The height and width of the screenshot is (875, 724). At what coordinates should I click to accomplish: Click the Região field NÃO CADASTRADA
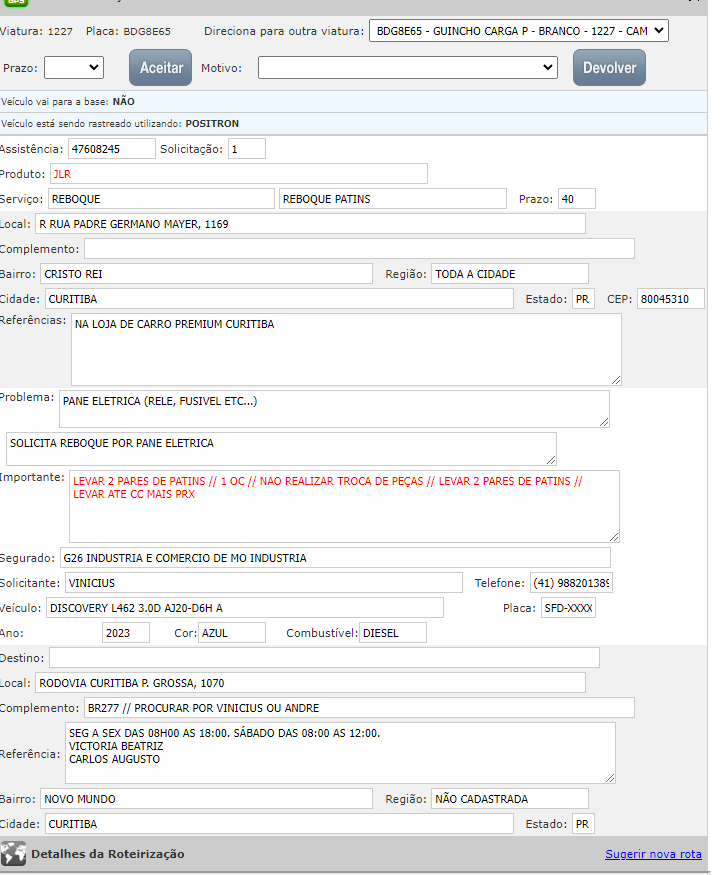tap(510, 799)
